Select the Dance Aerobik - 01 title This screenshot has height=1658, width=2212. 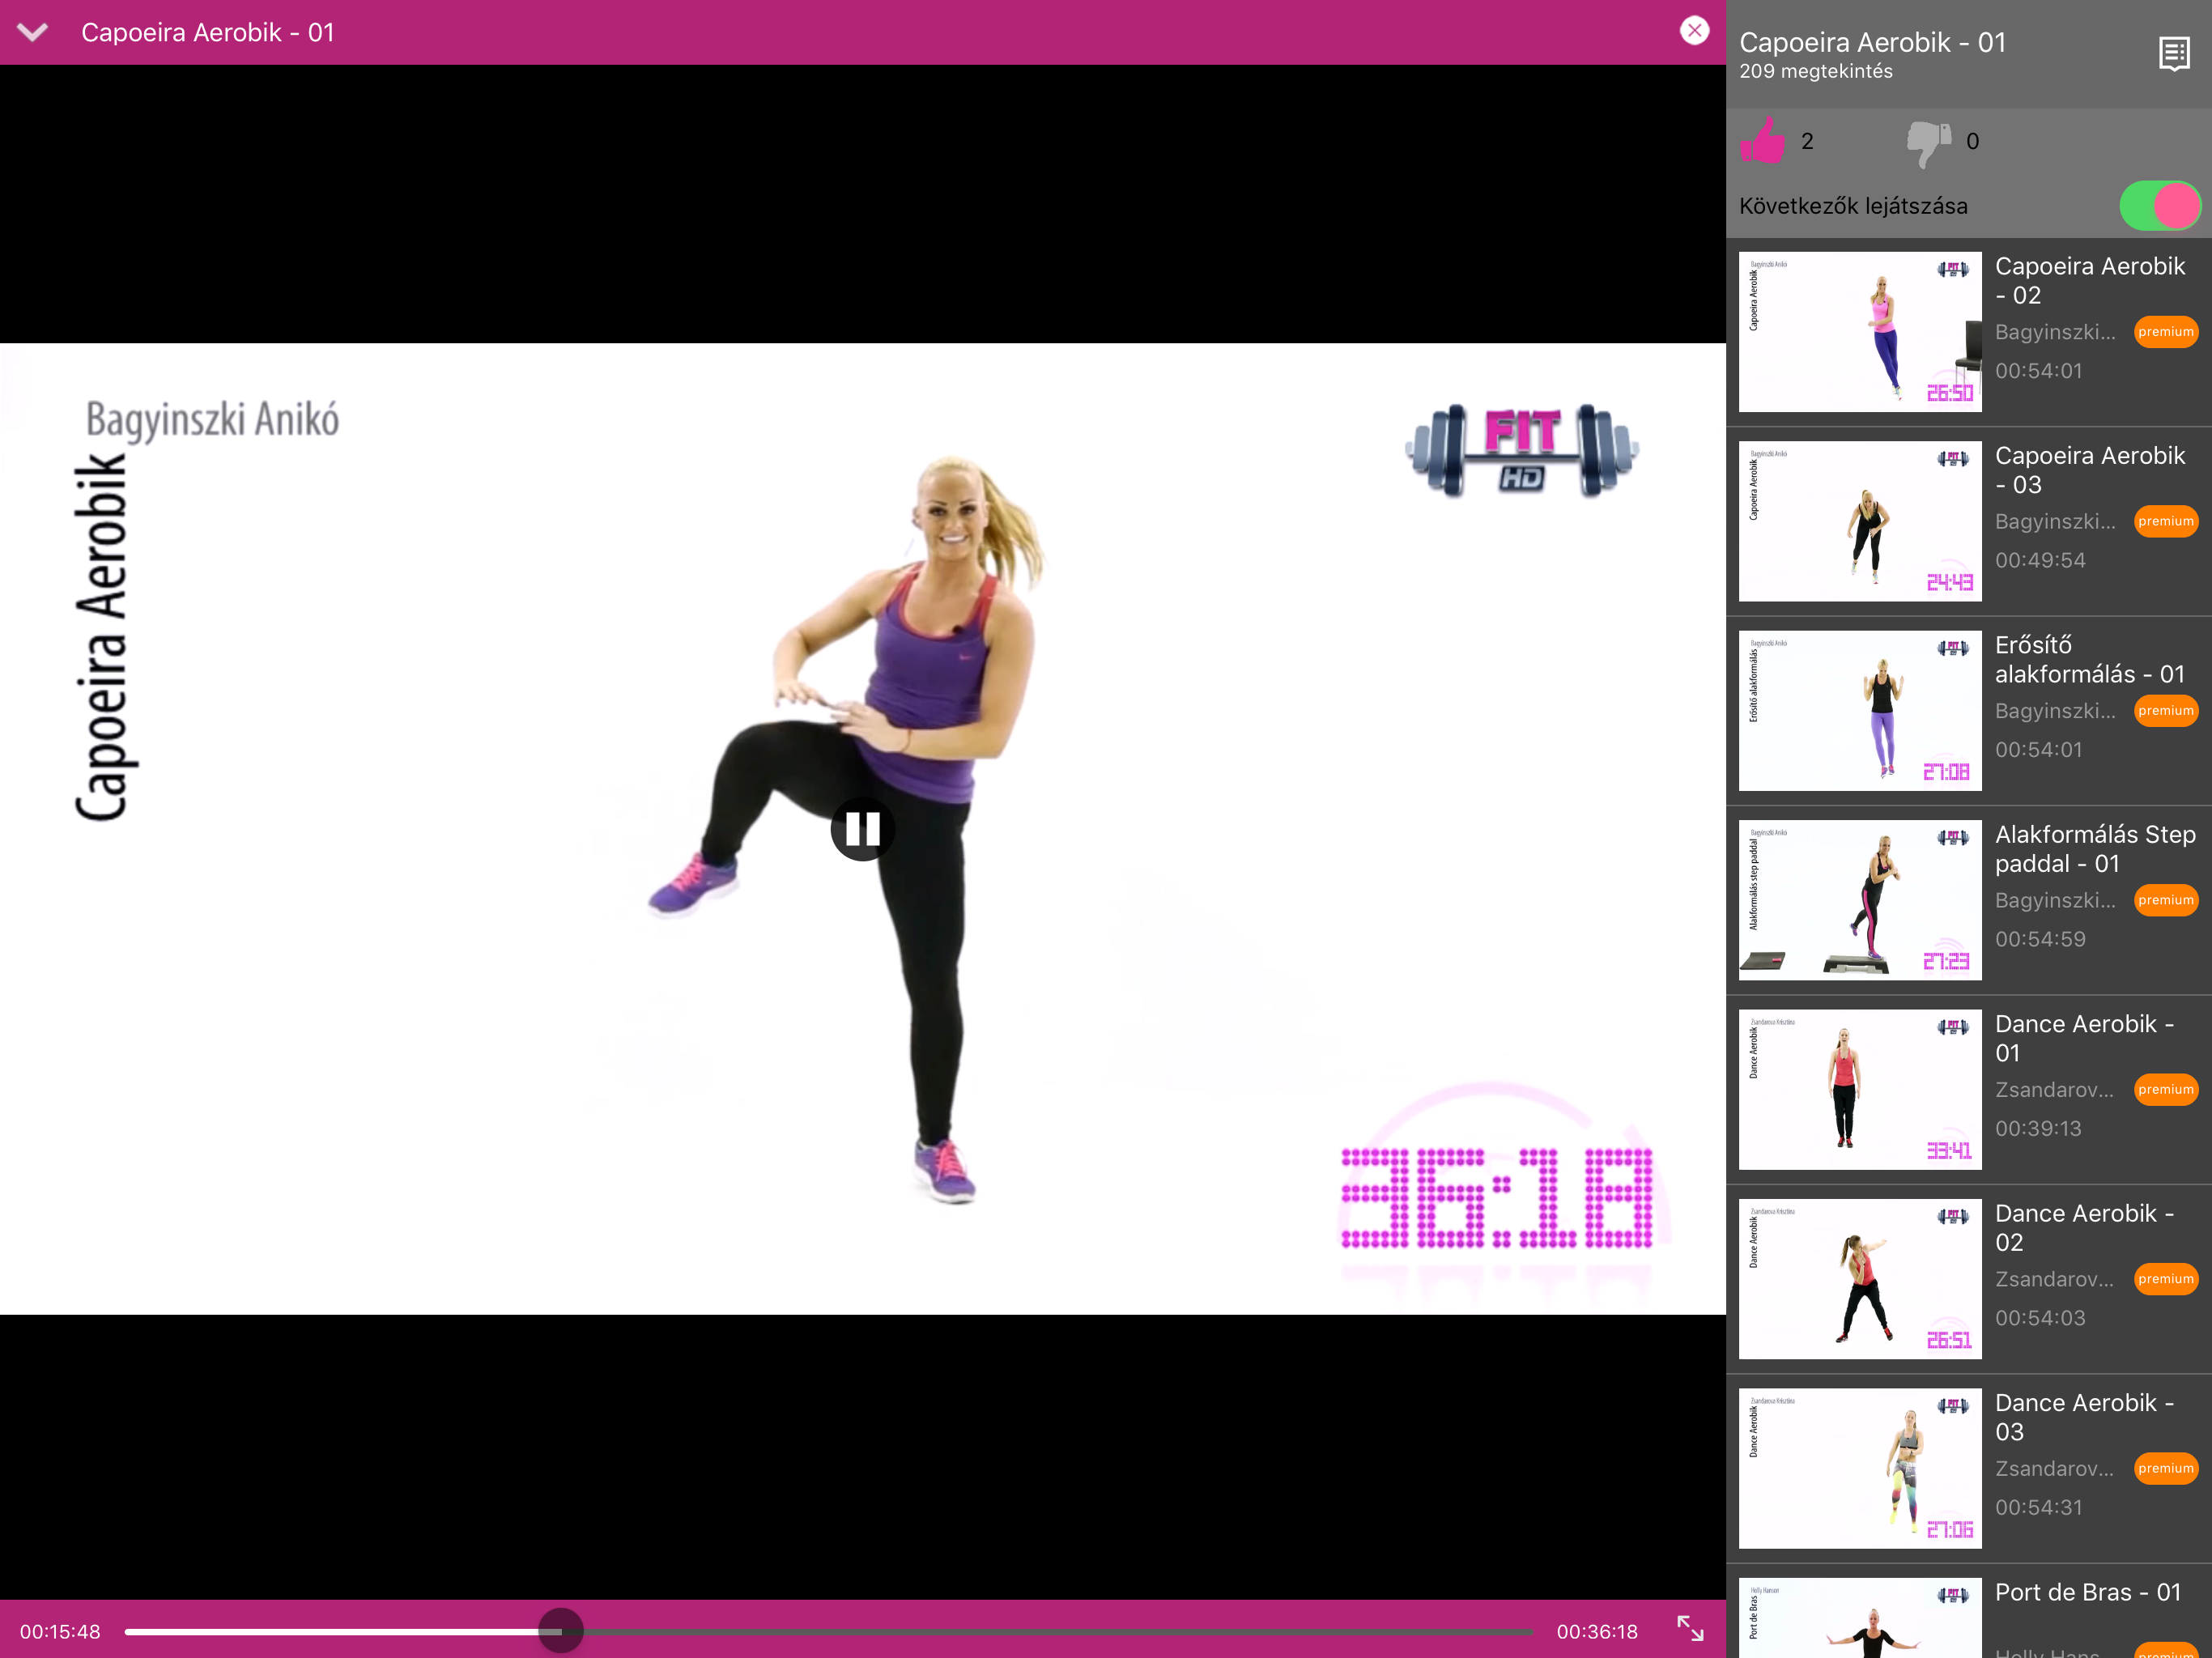2084,1038
